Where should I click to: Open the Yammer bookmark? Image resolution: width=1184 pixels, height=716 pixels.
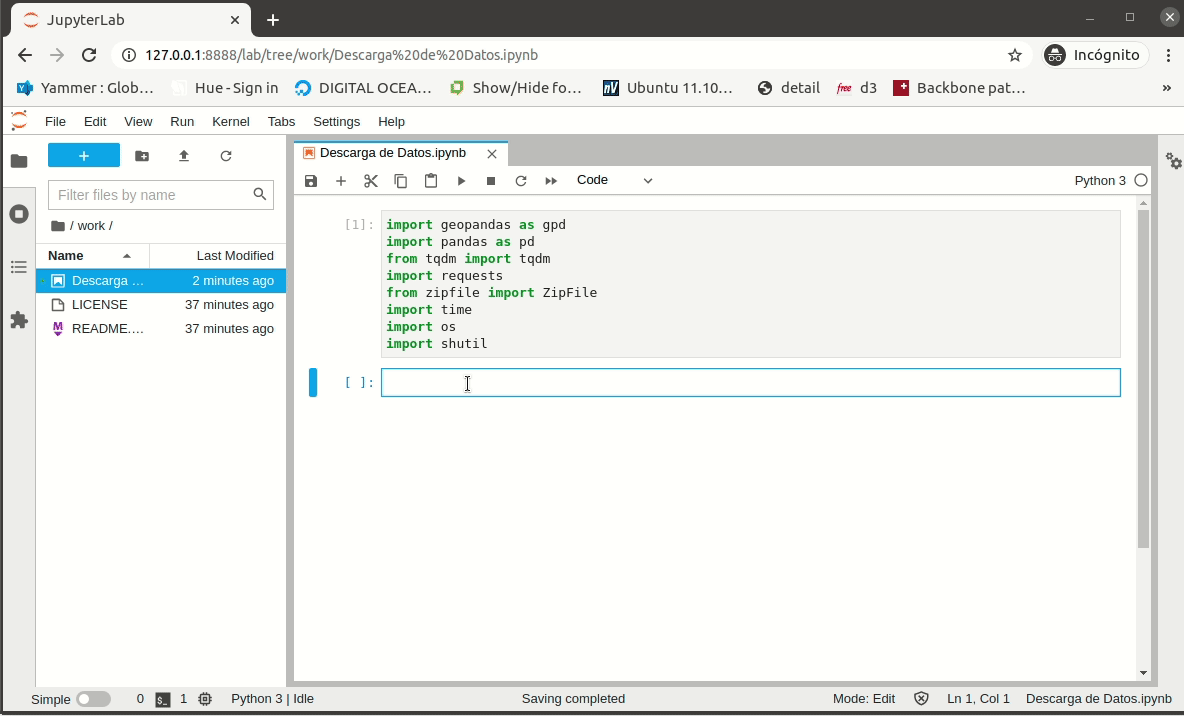click(85, 88)
